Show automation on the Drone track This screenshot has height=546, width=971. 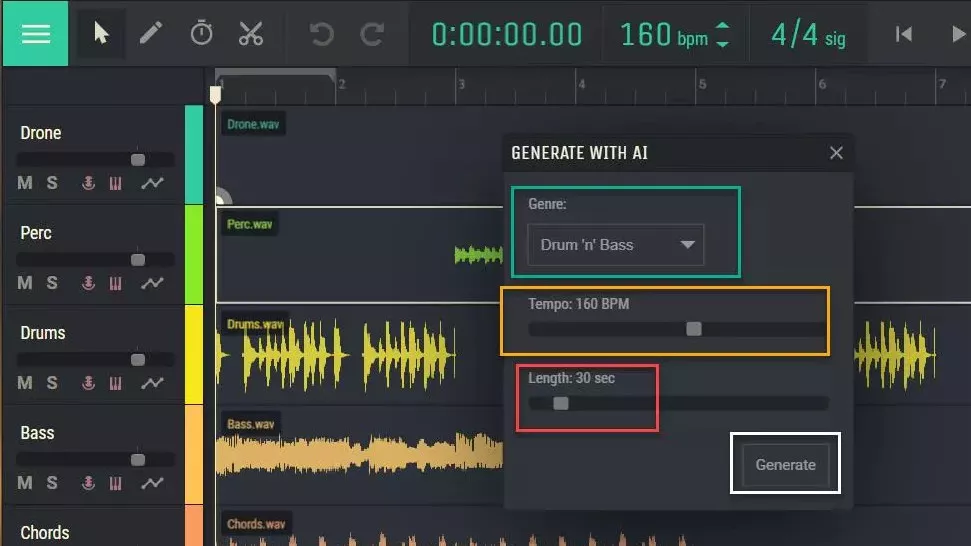click(x=152, y=183)
